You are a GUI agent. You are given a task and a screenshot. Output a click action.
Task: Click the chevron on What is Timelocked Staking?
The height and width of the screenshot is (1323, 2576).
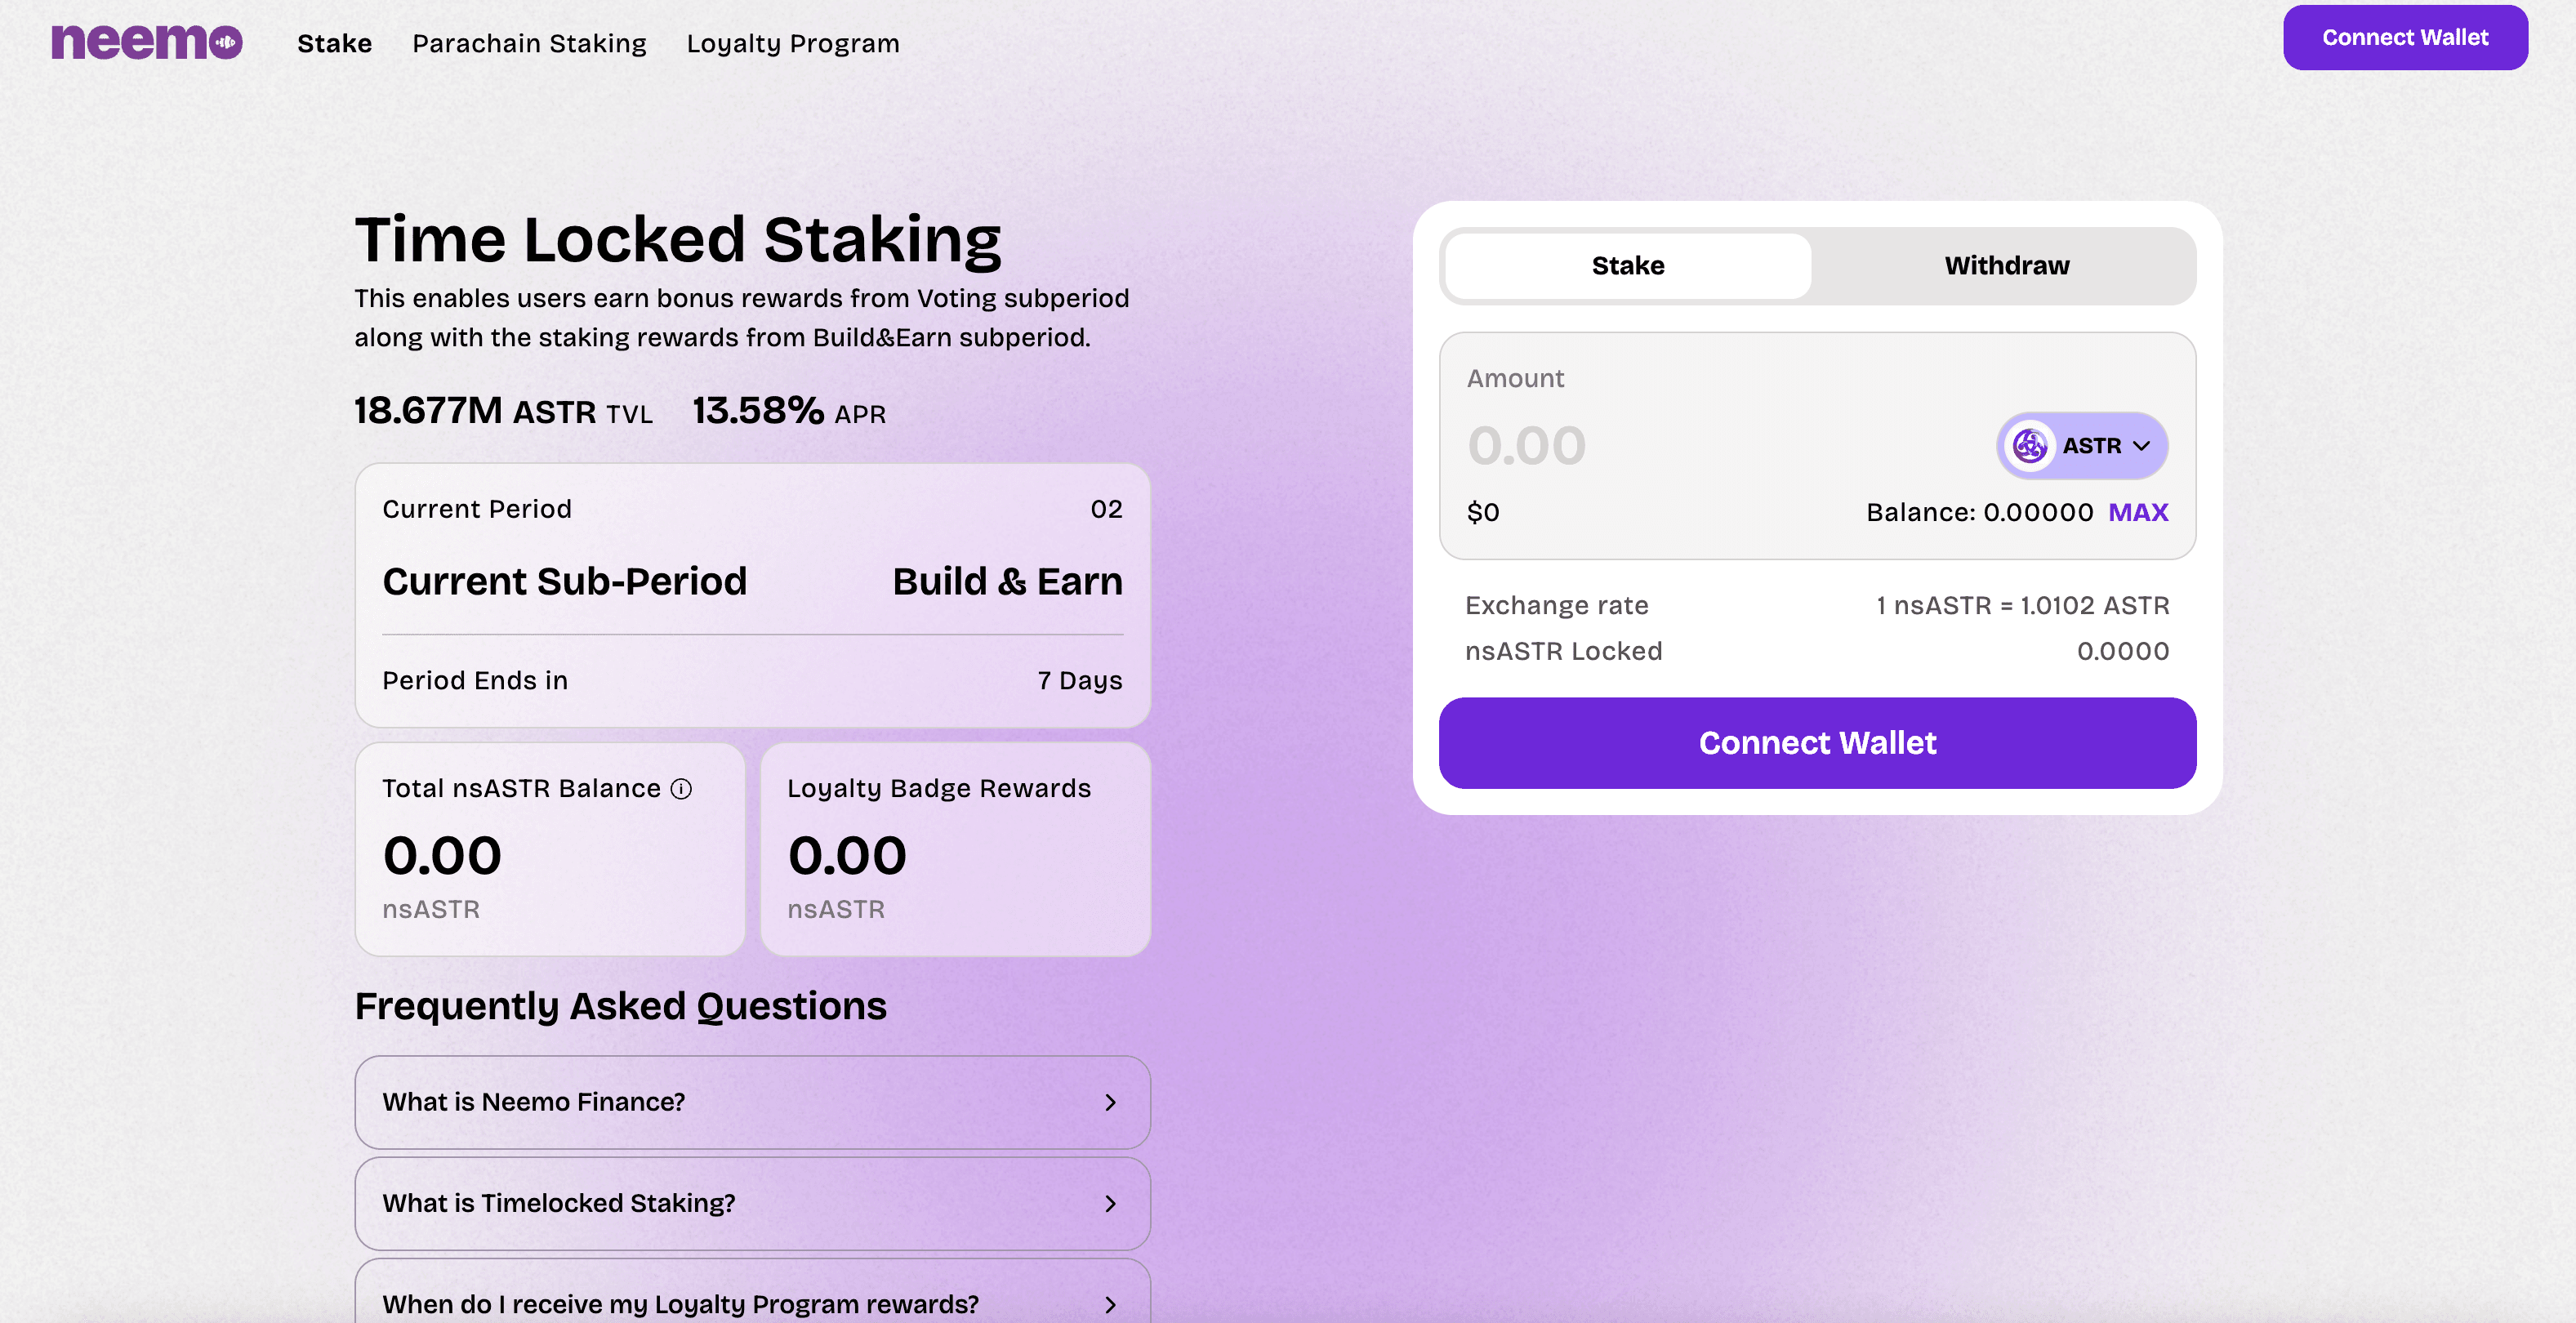1110,1204
